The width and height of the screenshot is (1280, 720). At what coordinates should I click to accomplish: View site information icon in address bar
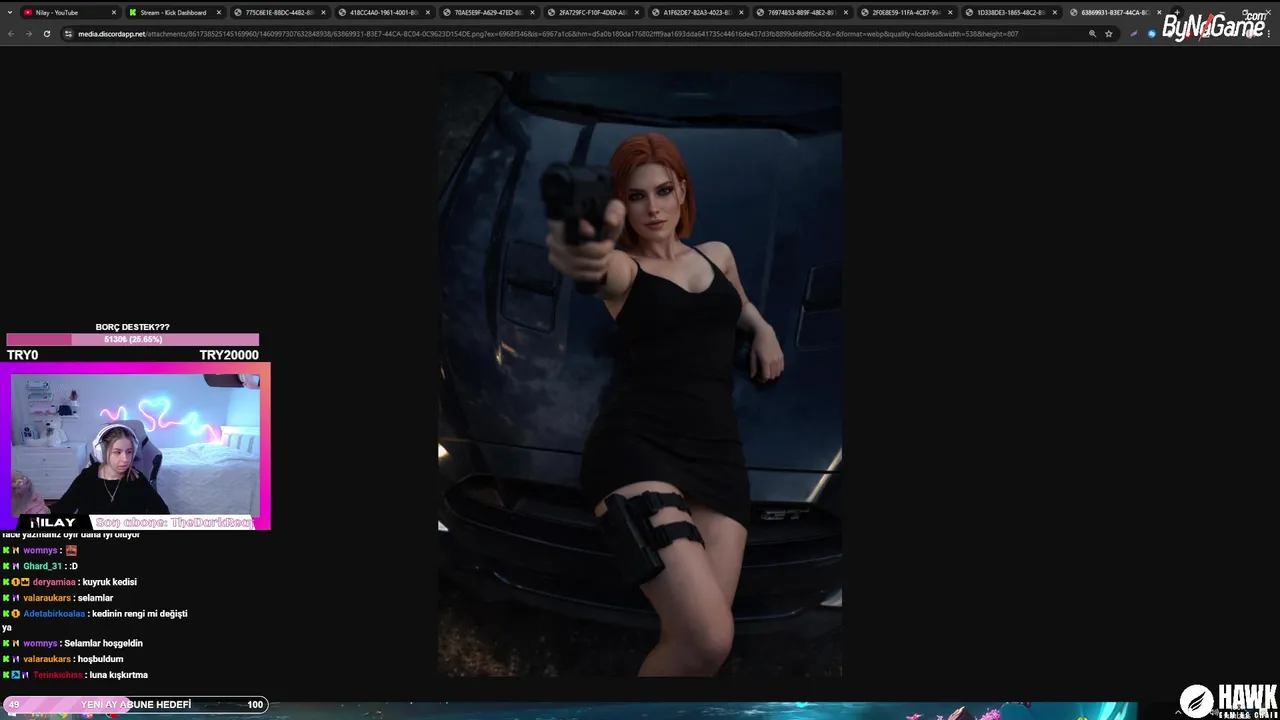click(x=68, y=33)
